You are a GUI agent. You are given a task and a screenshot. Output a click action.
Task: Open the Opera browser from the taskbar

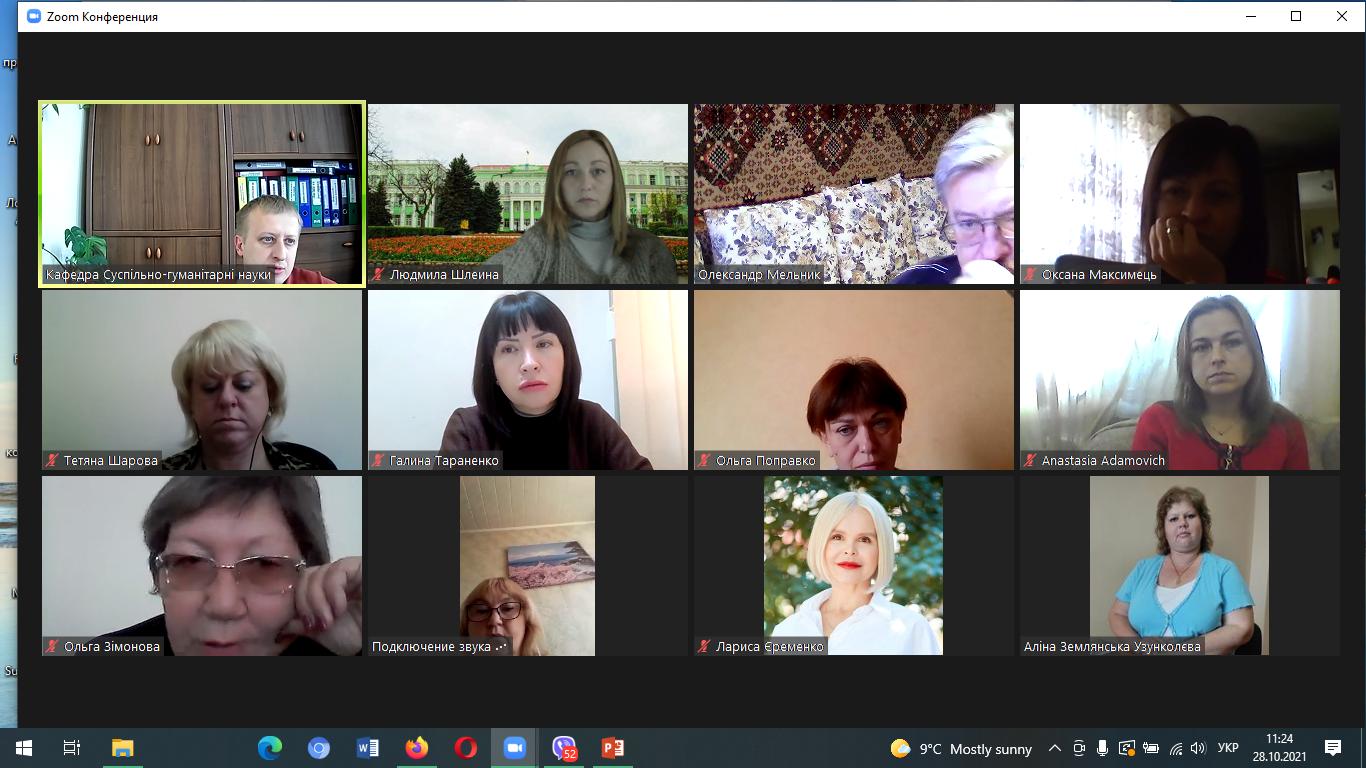466,748
